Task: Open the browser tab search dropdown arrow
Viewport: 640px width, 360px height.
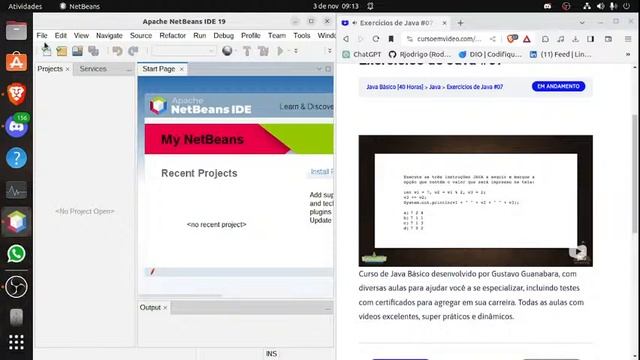Action: 582,22
